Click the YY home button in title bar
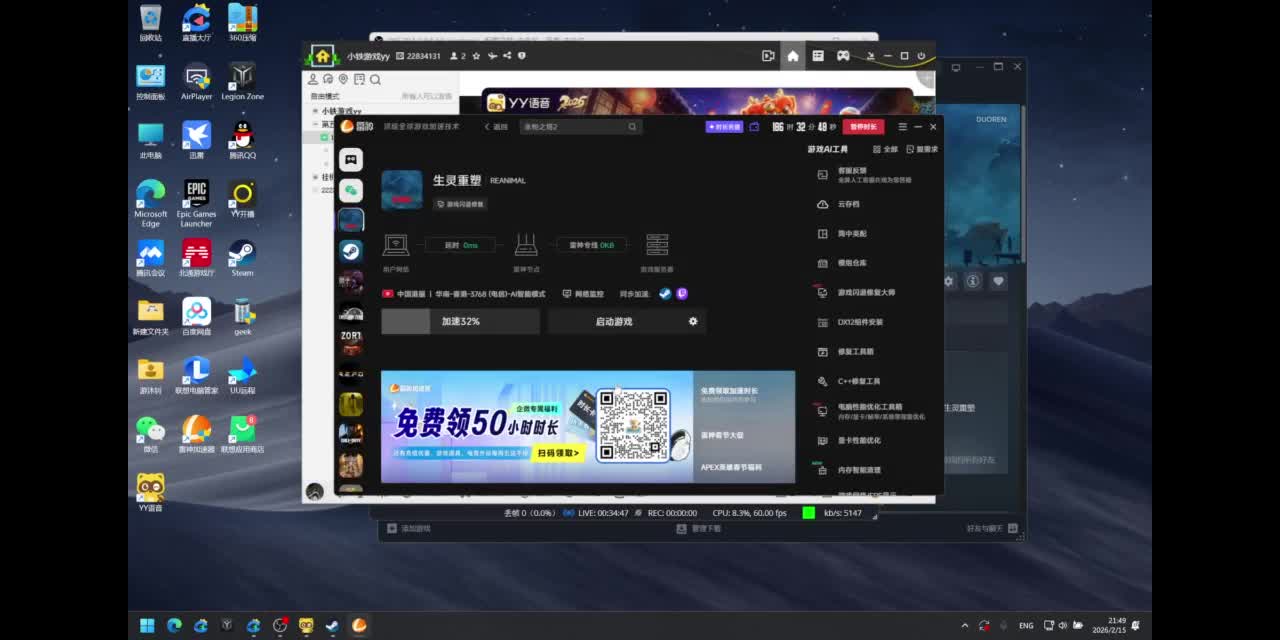Viewport: 1280px width, 640px height. coord(793,56)
